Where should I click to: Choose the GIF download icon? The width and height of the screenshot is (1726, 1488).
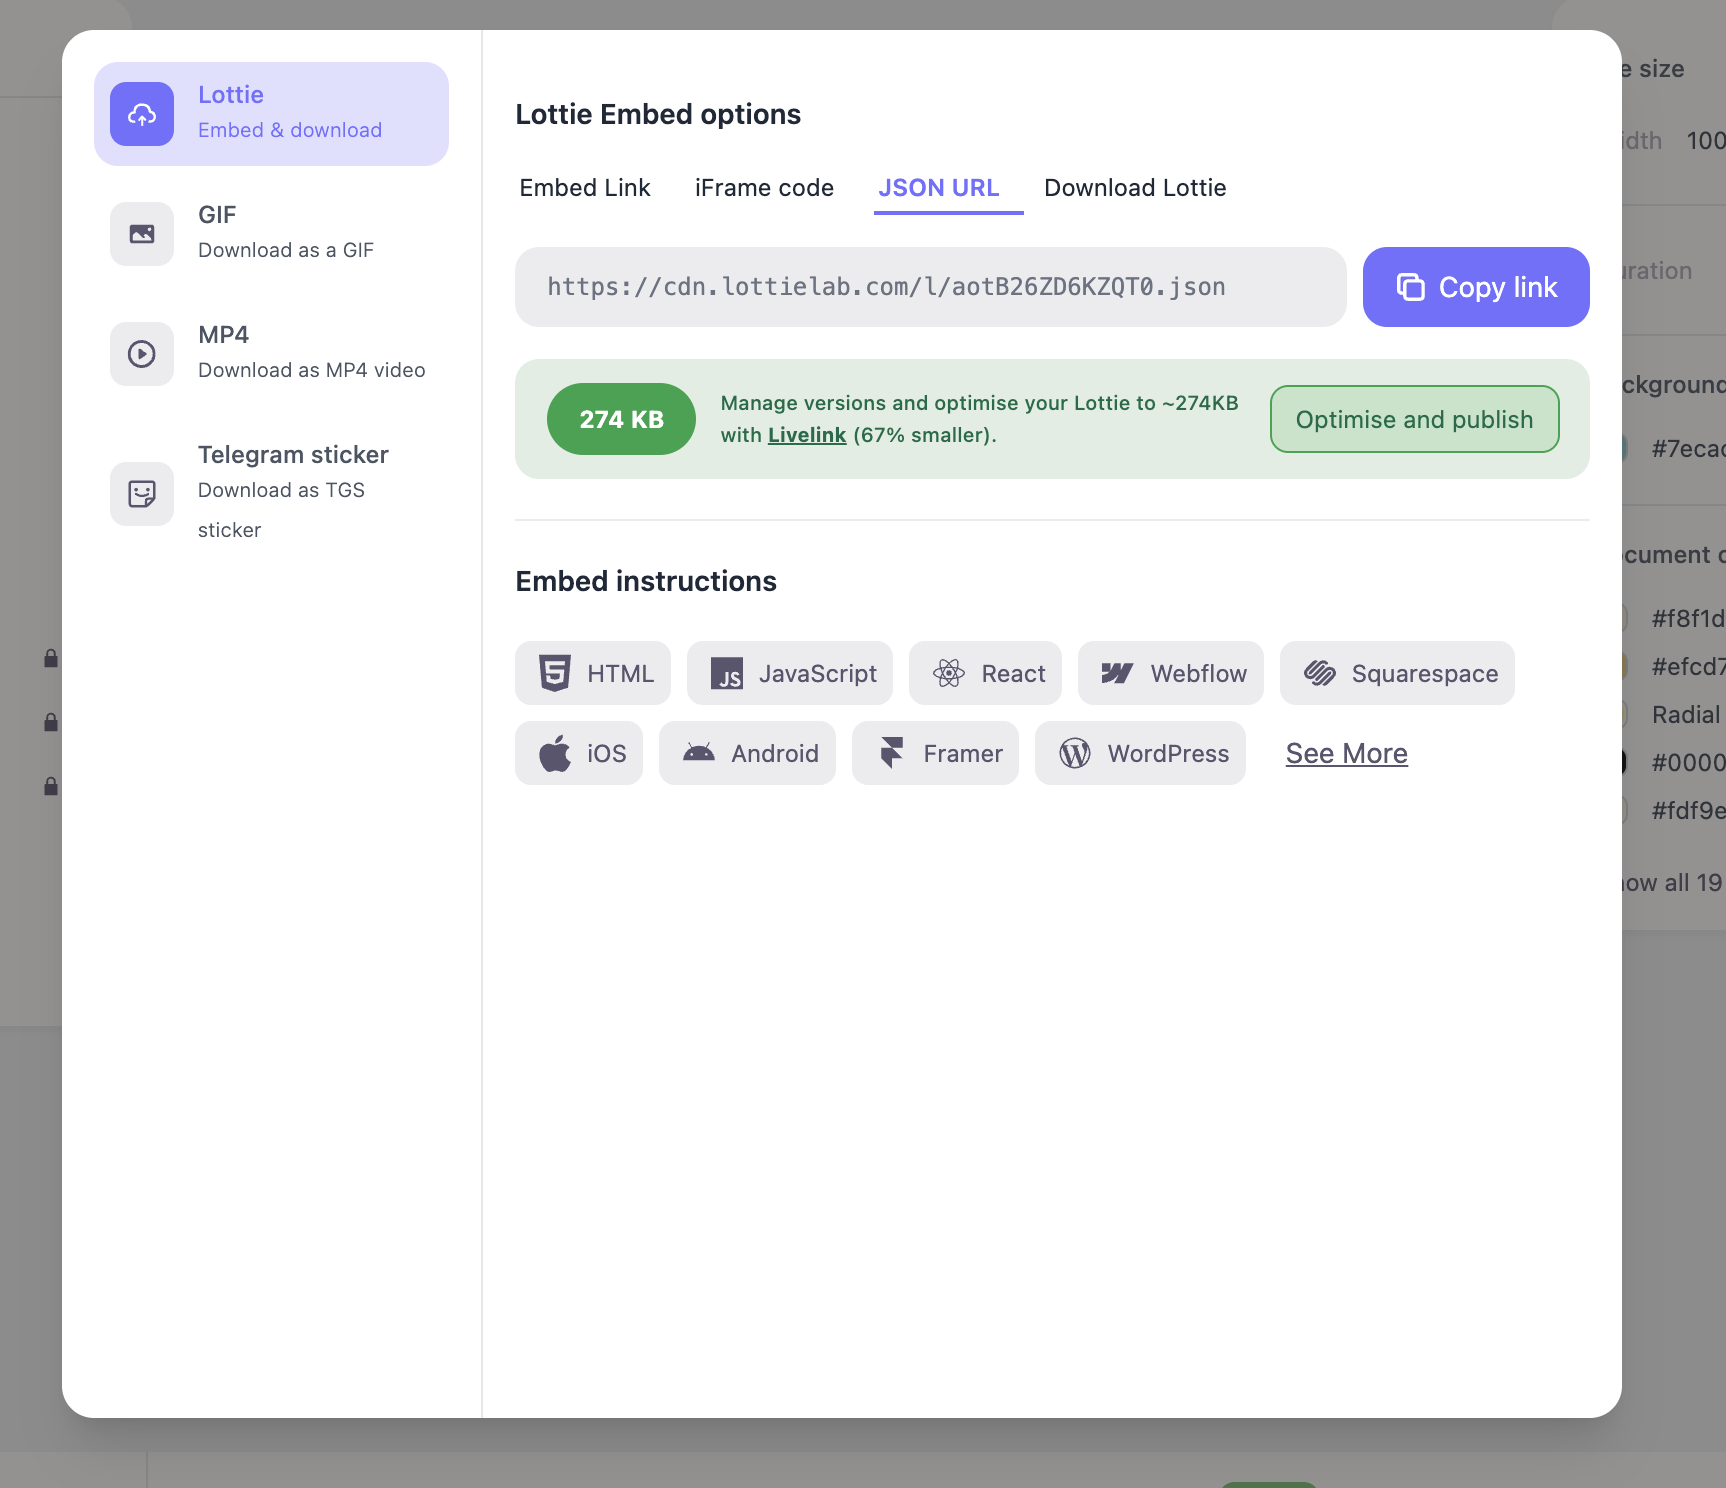tap(142, 234)
